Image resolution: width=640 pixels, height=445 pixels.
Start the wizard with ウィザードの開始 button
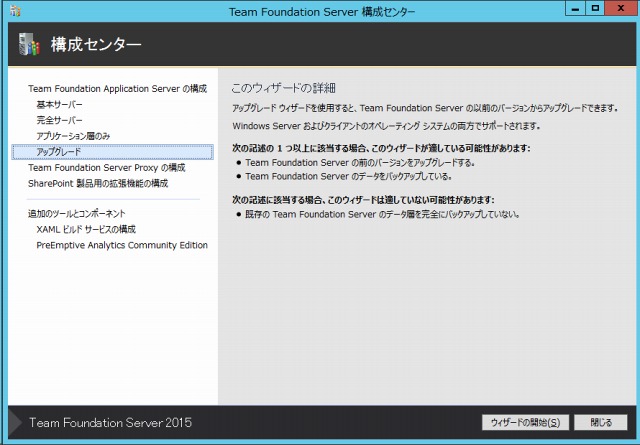point(525,422)
